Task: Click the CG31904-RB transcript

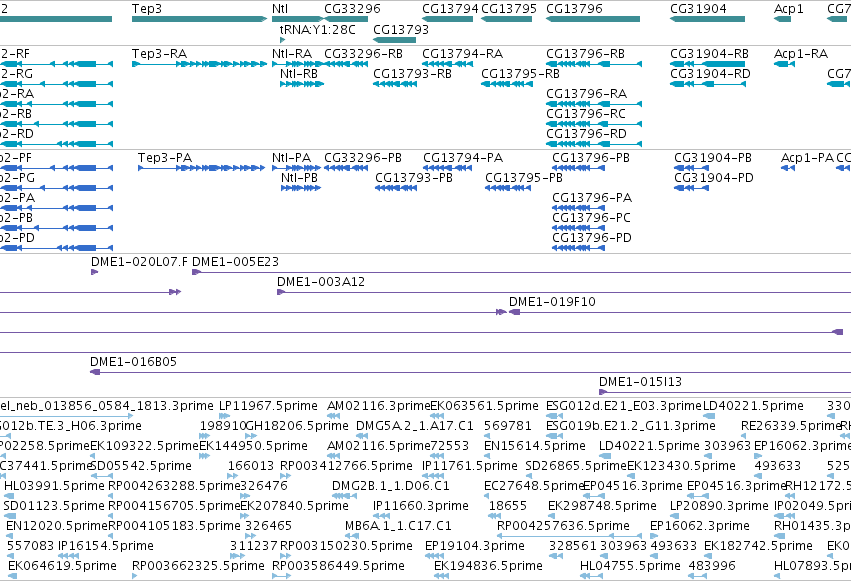Action: click(x=708, y=64)
